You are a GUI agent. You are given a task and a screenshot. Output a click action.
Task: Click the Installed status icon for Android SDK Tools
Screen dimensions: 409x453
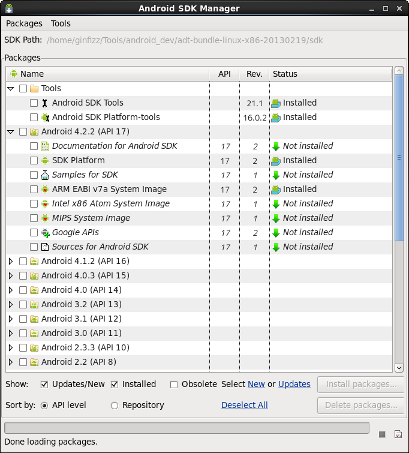pyautogui.click(x=276, y=103)
